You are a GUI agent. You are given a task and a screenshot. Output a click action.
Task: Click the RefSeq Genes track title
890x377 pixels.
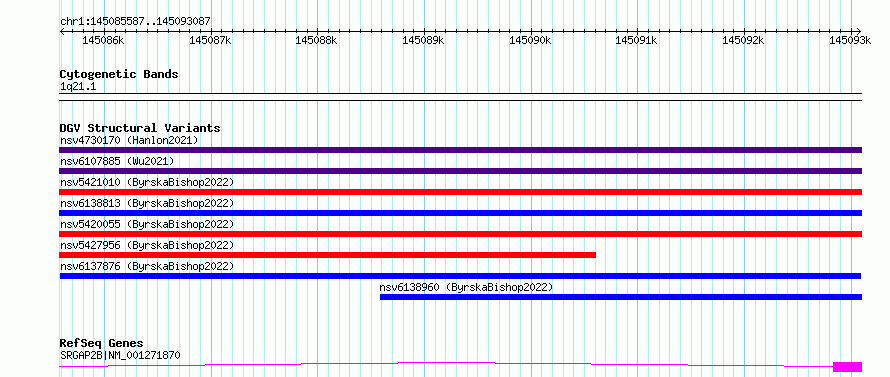point(102,344)
